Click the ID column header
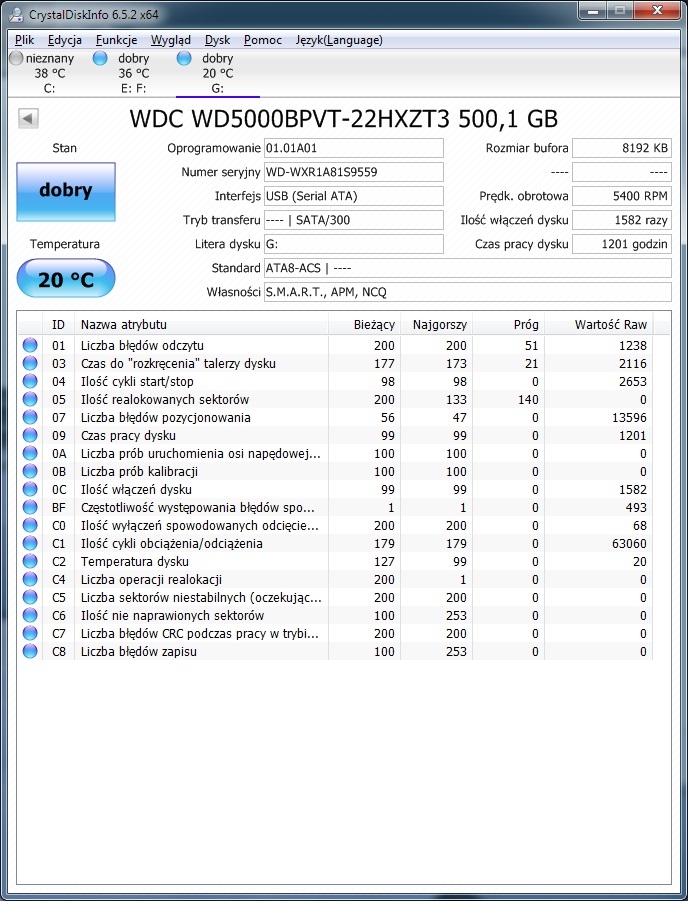The width and height of the screenshot is (692, 904). [58, 325]
